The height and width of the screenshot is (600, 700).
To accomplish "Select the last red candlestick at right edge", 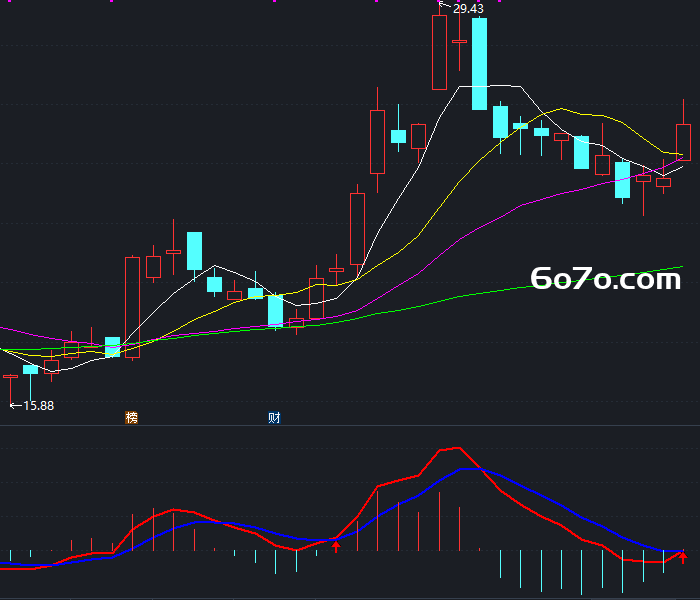I will [683, 142].
